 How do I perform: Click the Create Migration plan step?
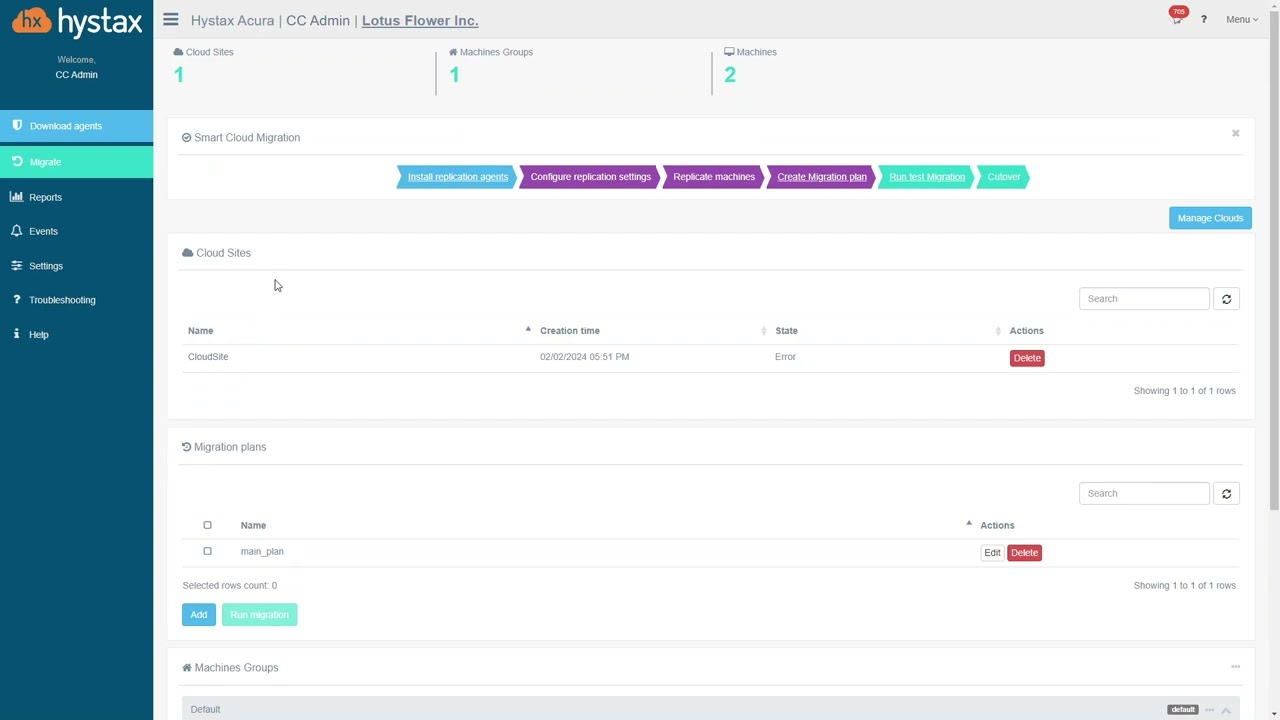click(821, 176)
